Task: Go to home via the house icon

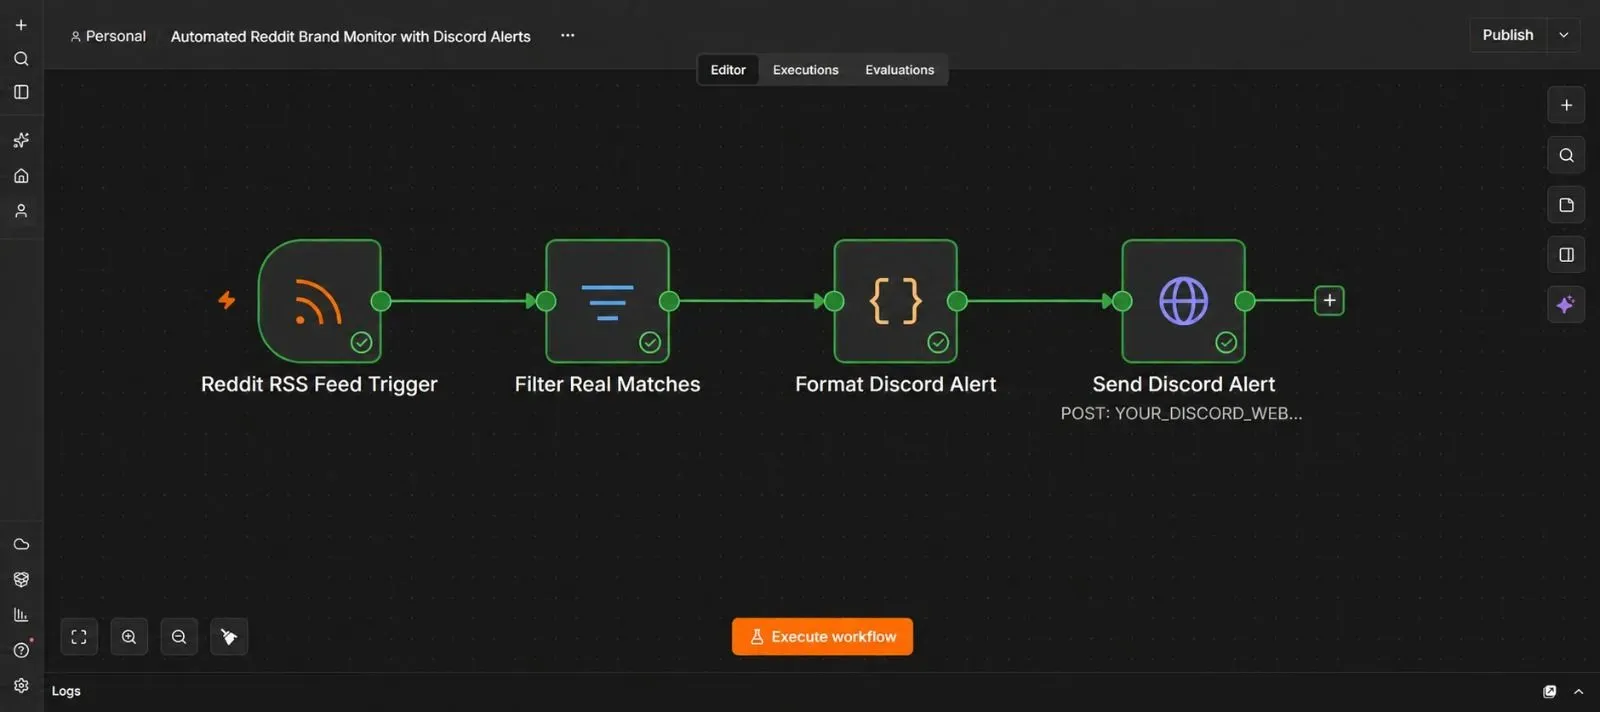Action: pos(21,176)
